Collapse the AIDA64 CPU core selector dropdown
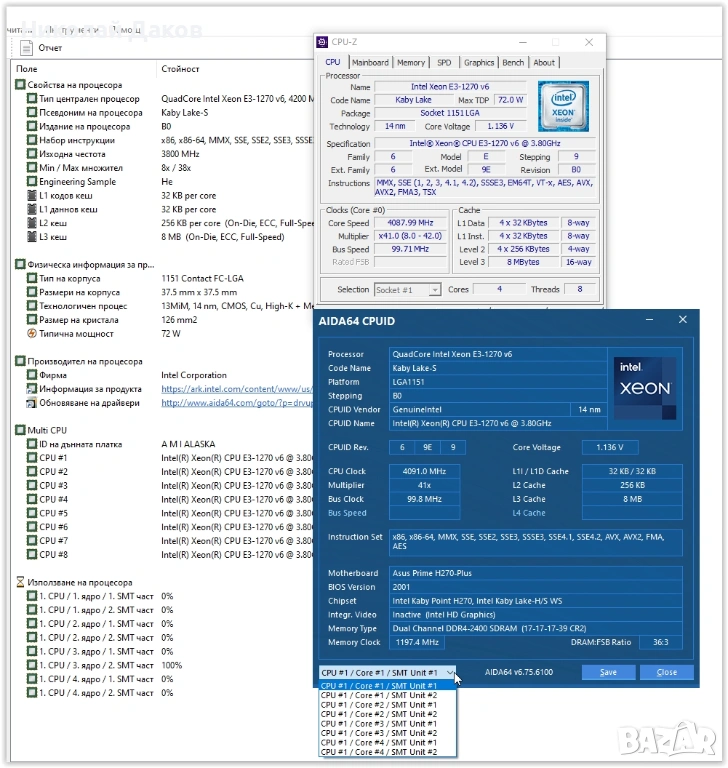728x768 pixels. 451,673
